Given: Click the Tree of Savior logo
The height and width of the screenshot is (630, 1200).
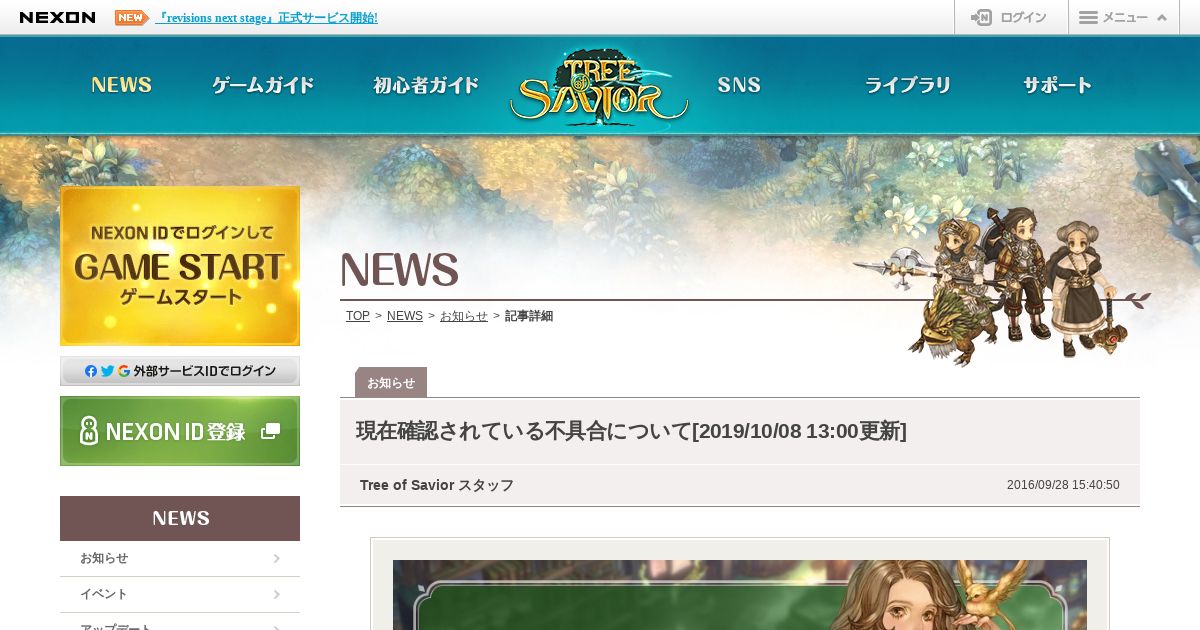Looking at the screenshot, I should pyautogui.click(x=599, y=86).
